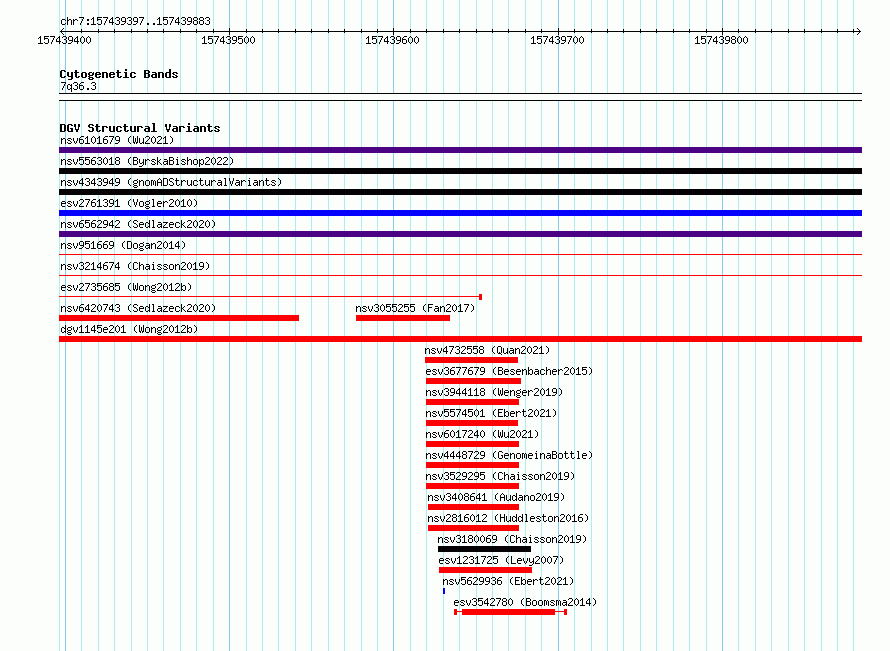Image resolution: width=890 pixels, height=651 pixels.
Task: Click the 7q36.3 band label
Action: [78, 86]
